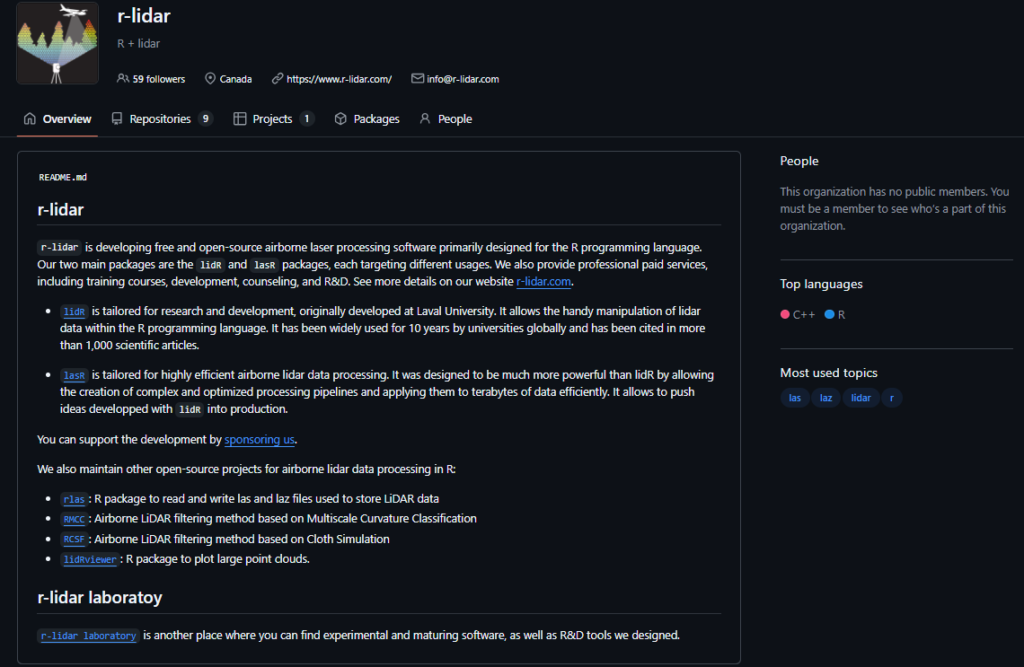Screen dimensions: 1024x667
Task: Select the C++ language pink dot
Action: (785, 315)
